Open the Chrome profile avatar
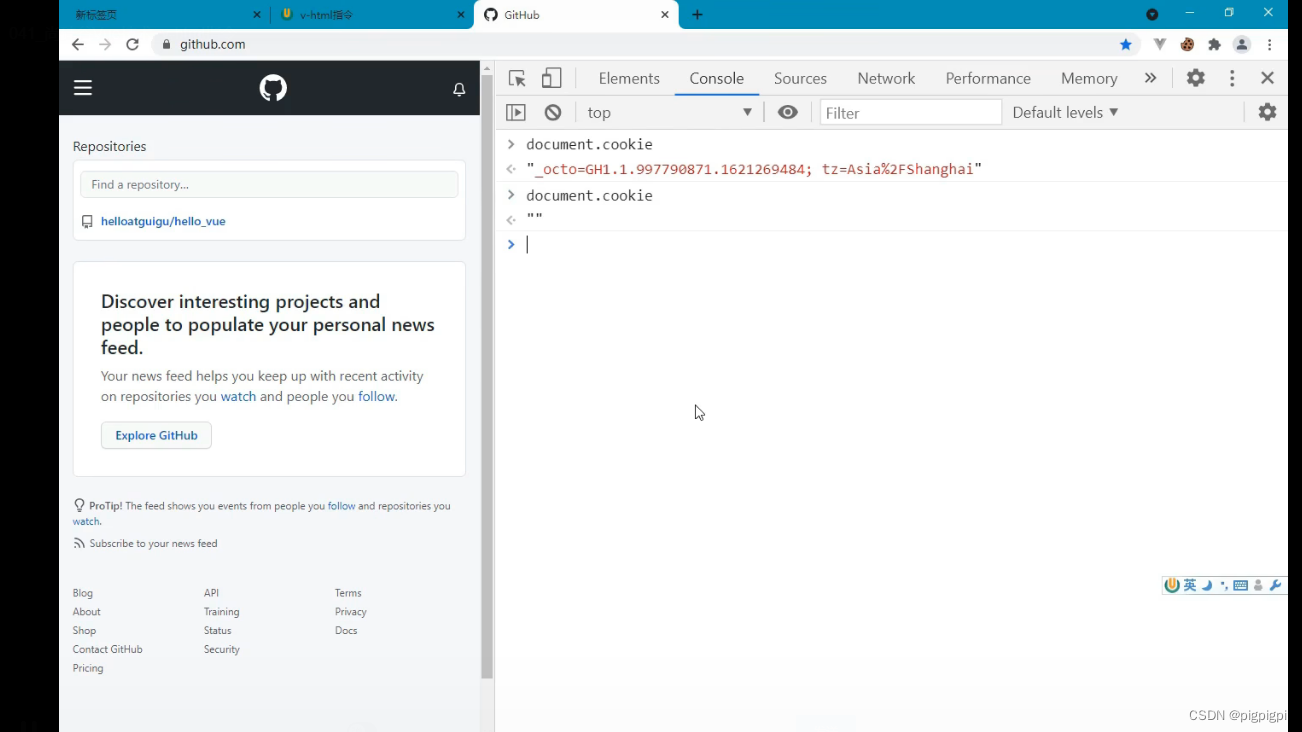This screenshot has width=1302, height=732. click(x=1242, y=45)
